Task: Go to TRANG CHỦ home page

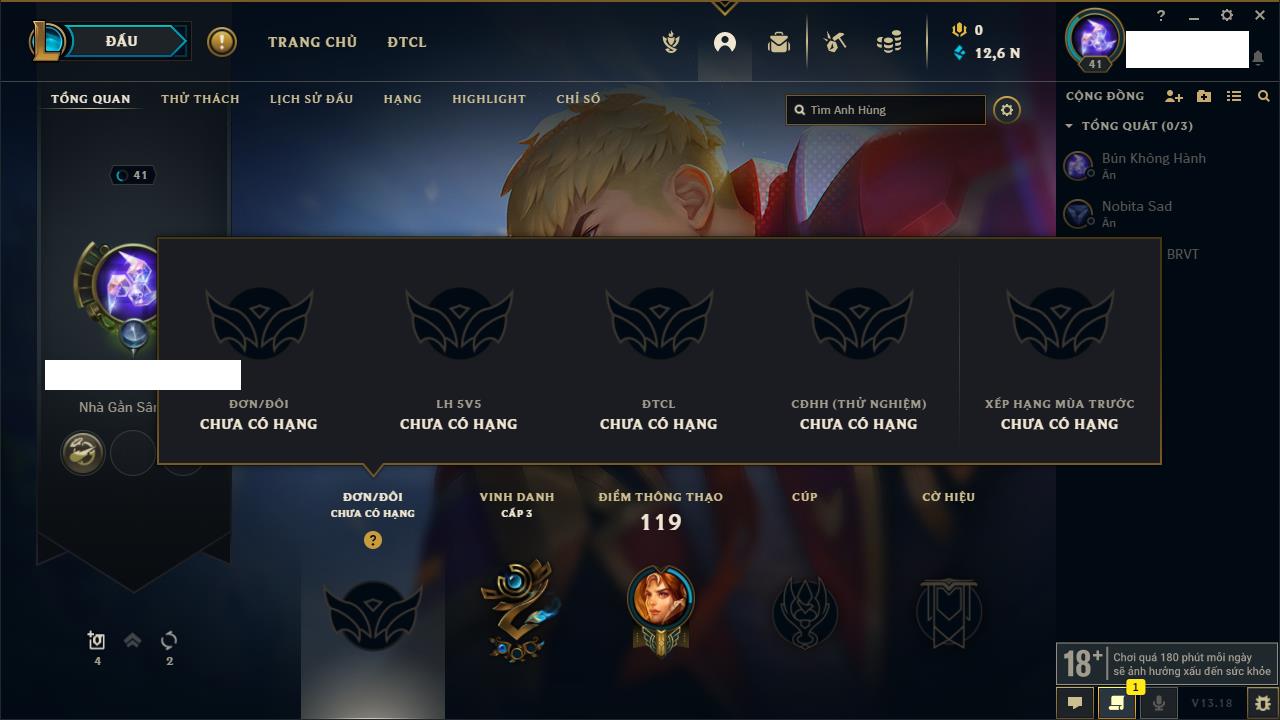Action: pos(312,42)
